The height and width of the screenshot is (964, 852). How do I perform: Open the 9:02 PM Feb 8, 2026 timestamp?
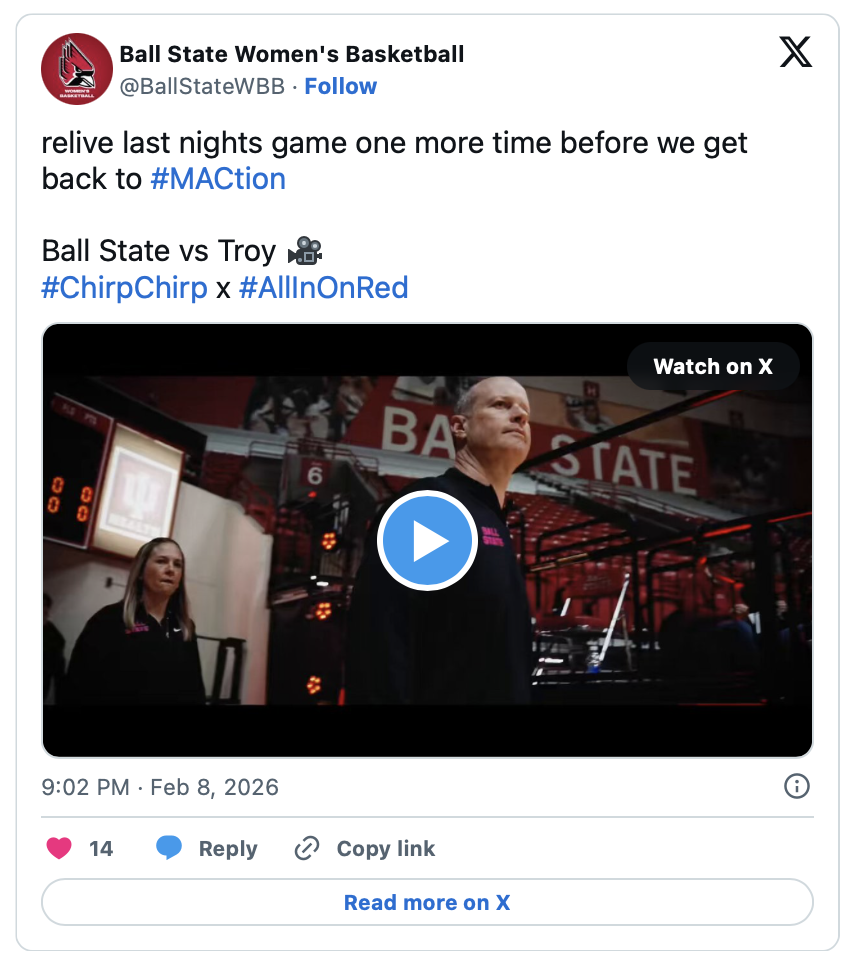[x=160, y=787]
